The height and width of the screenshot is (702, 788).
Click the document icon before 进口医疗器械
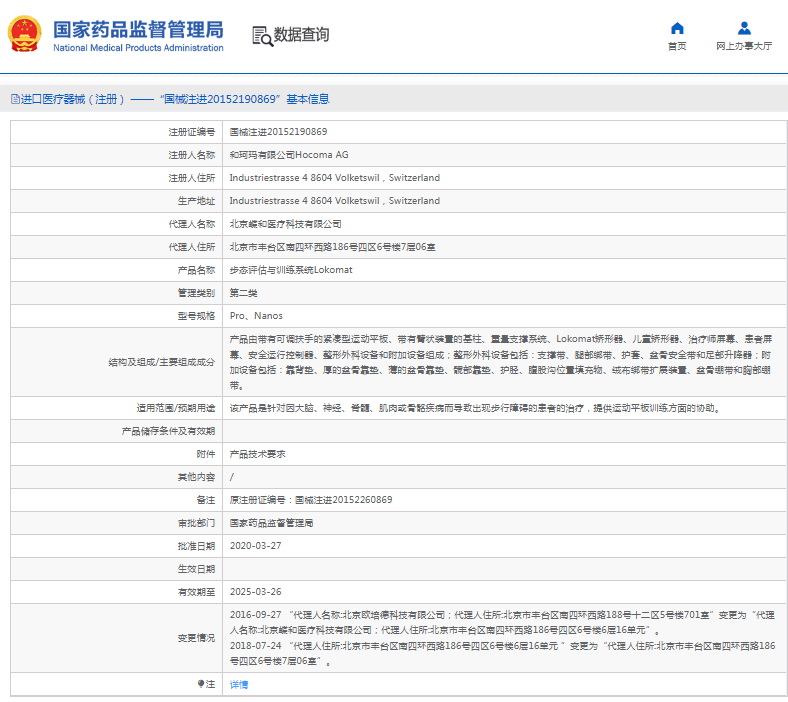point(14,99)
